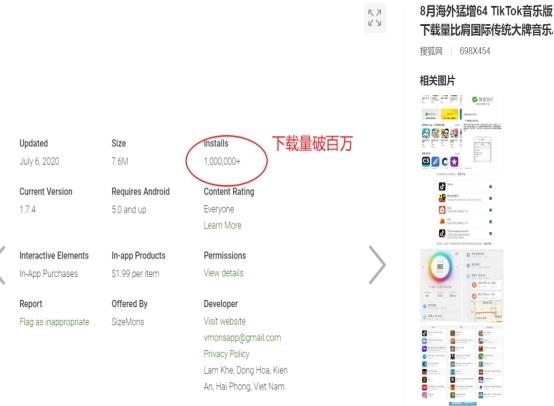This screenshot has width=554, height=406.
Task: Select the 7.6M size value
Action: pos(120,161)
